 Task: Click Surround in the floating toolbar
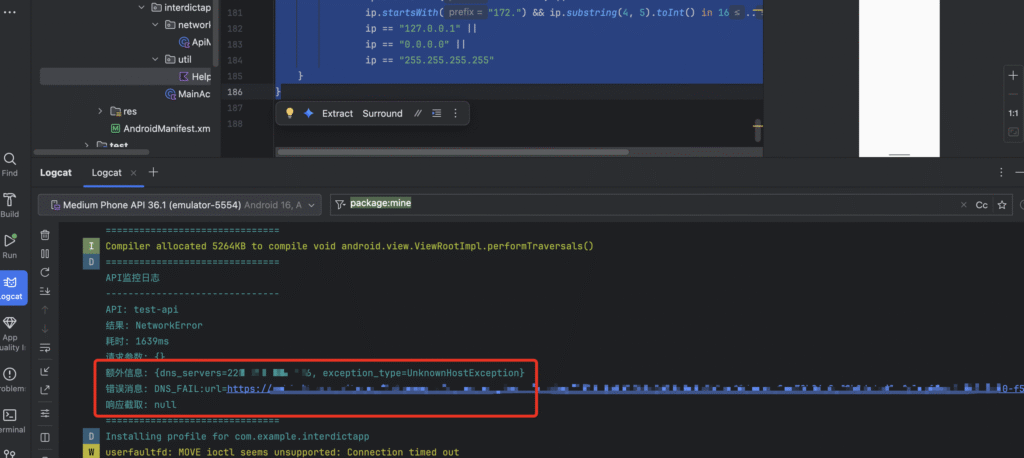[382, 113]
